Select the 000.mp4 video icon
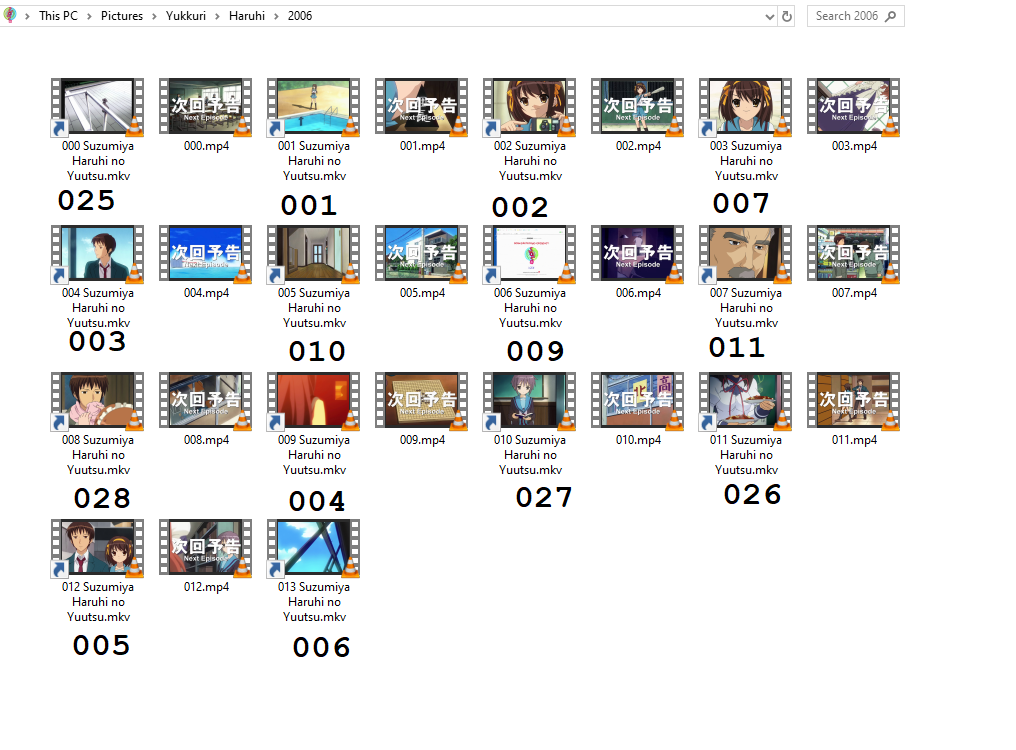 [206, 107]
